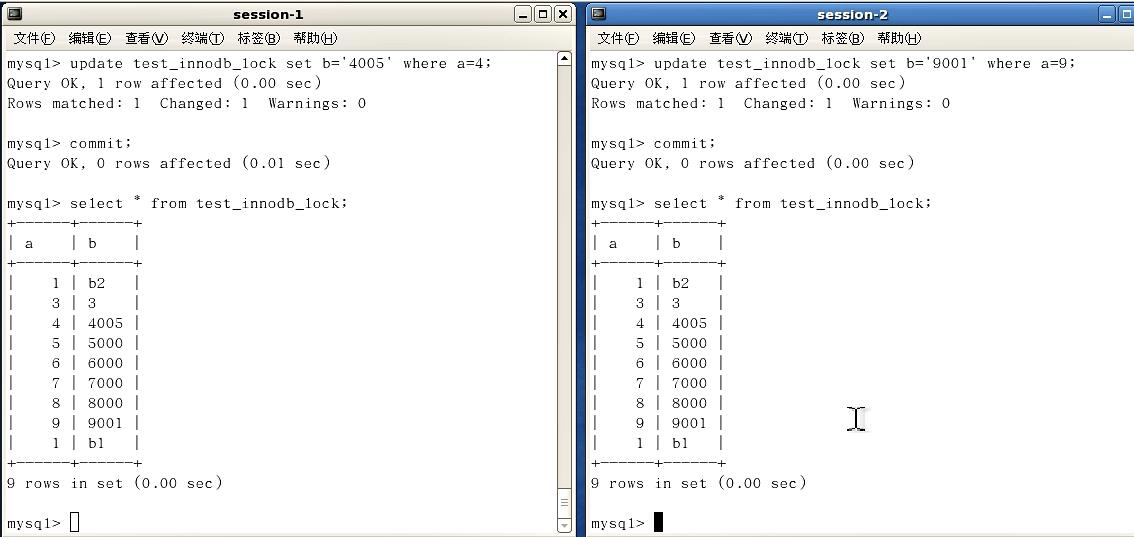Click session-1 mysql prompt cursor line
1134x537 pixels.
point(43,523)
